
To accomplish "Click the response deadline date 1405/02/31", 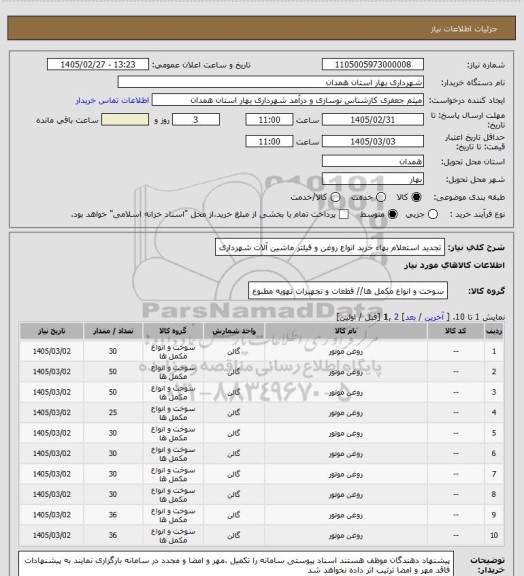I will pyautogui.click(x=373, y=120).
